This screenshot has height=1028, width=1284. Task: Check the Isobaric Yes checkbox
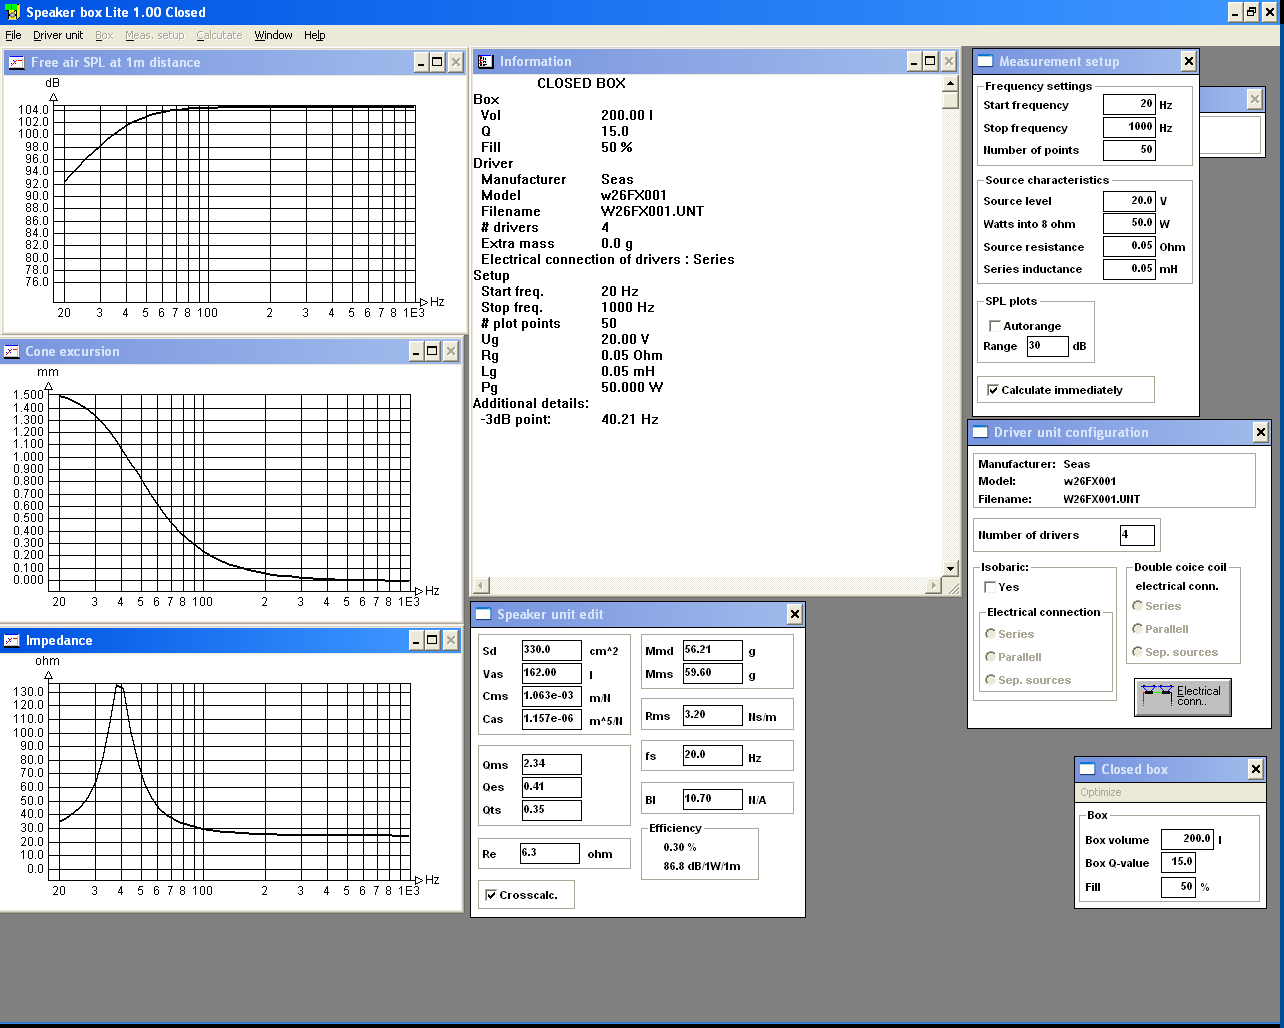coord(990,587)
